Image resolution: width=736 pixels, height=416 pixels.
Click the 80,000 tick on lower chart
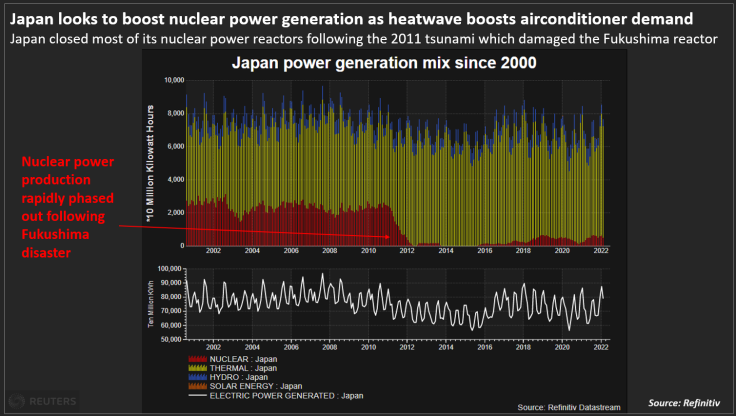pos(171,297)
